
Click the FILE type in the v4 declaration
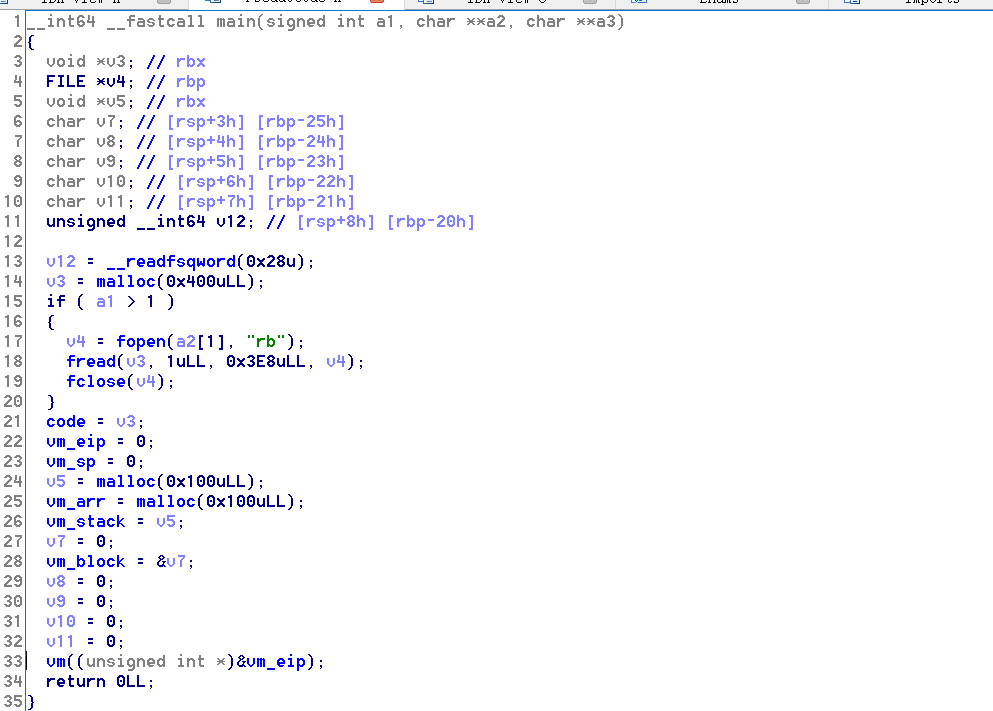point(66,82)
